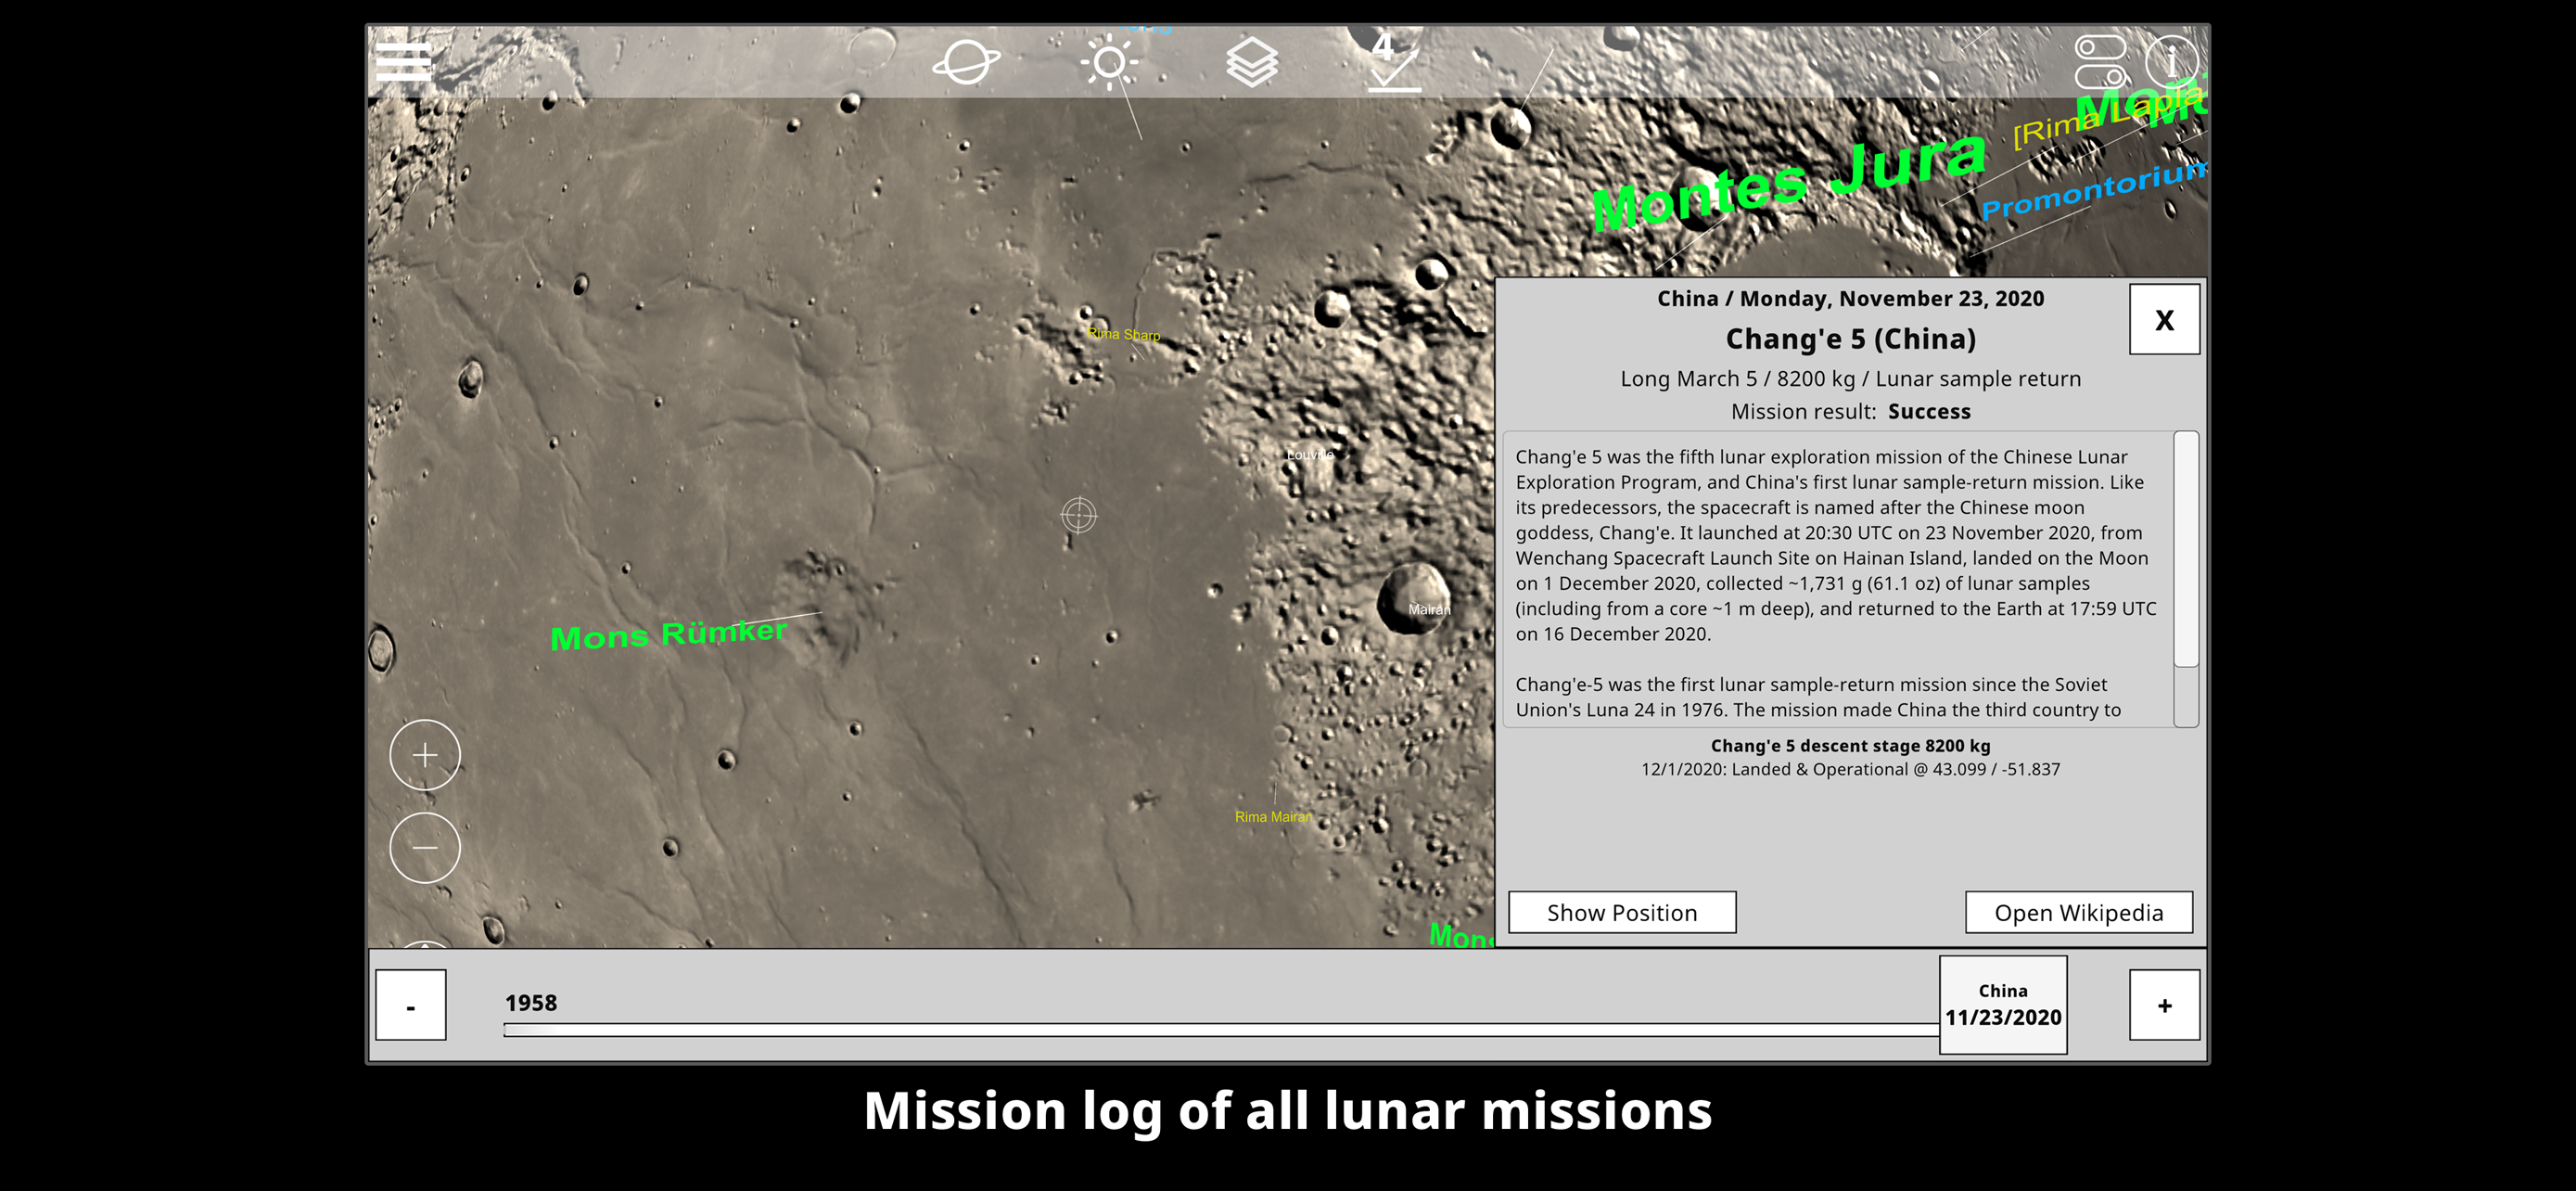This screenshot has width=2576, height=1191.
Task: Open the layers stack icon
Action: 1251,63
